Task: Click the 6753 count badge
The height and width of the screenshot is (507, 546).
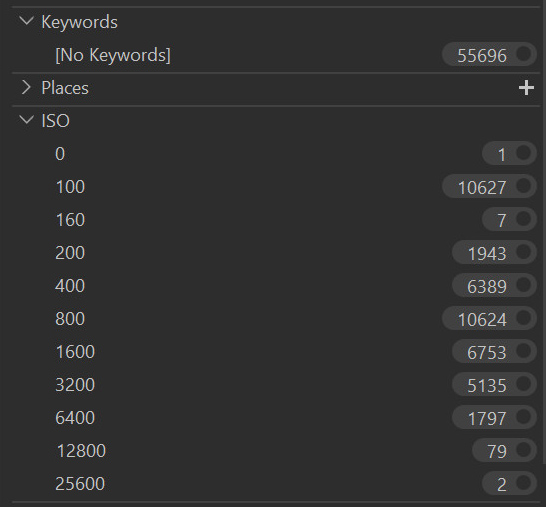Action: (494, 351)
